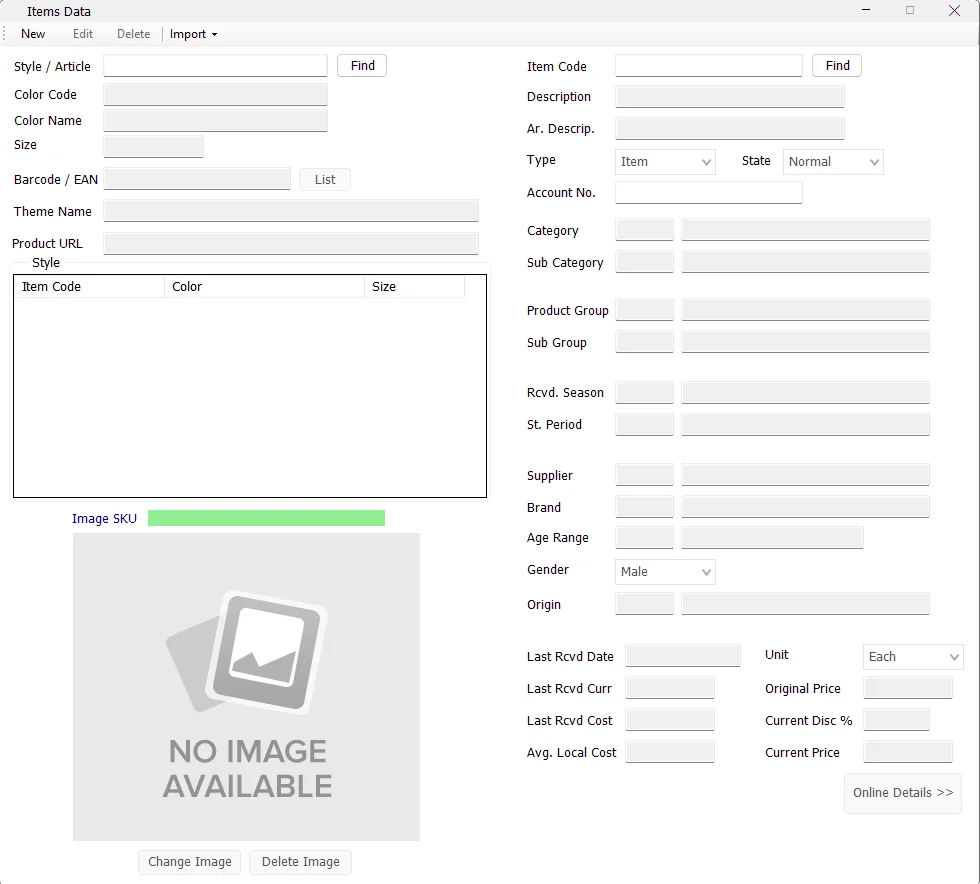Click the Sub Group name field
Viewport: 980px width, 884px height.
click(805, 342)
